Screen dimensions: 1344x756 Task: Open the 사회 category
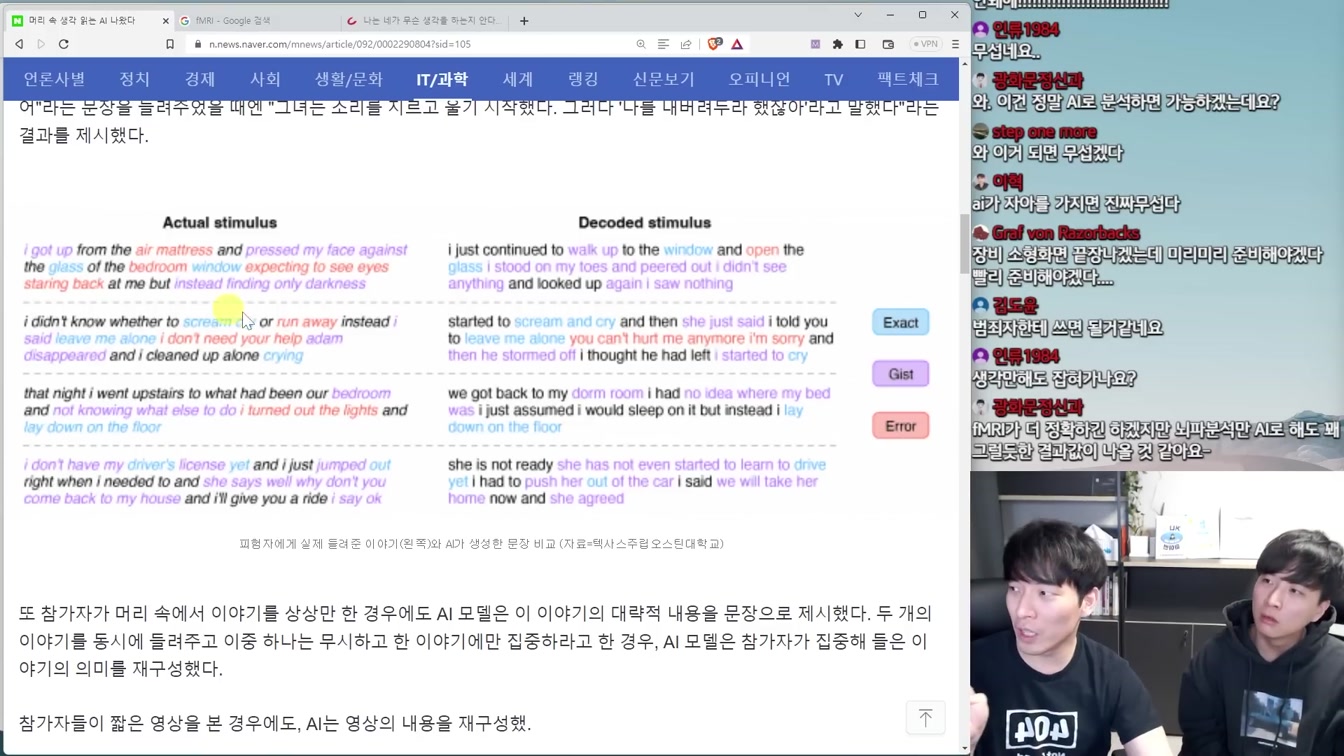click(x=265, y=79)
